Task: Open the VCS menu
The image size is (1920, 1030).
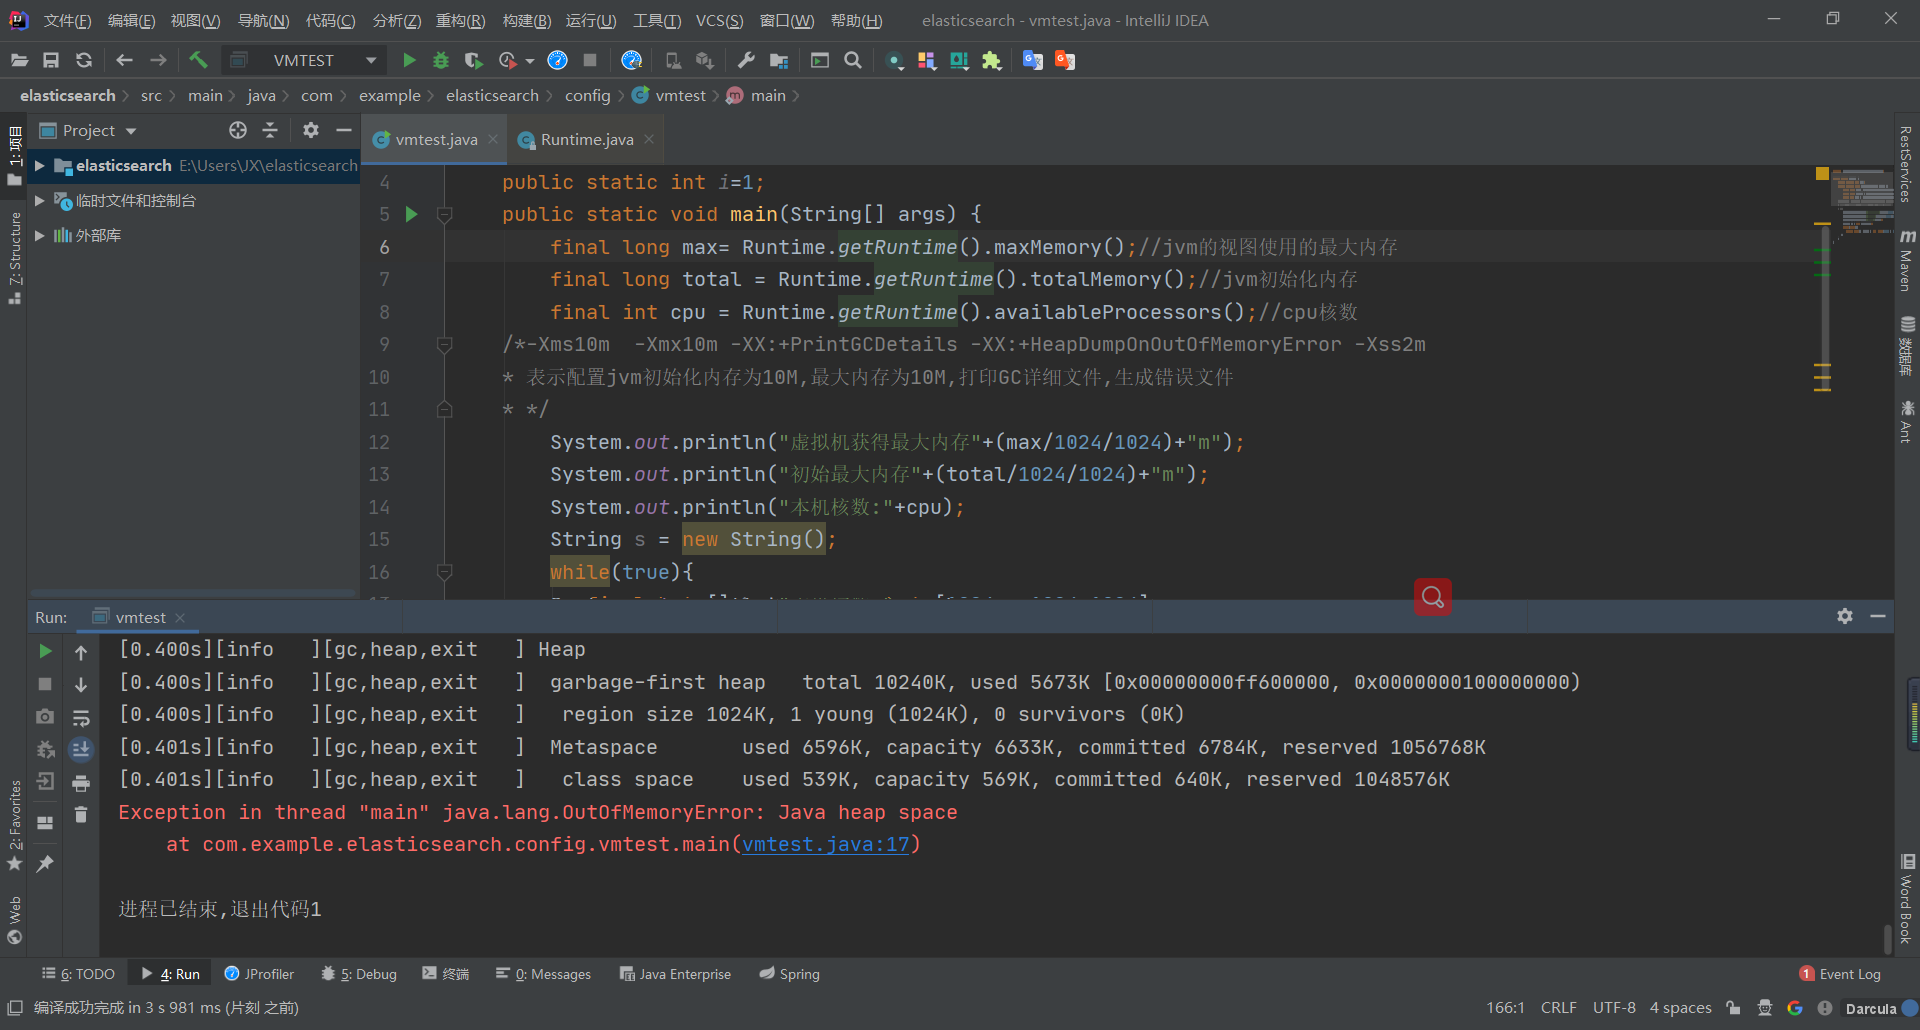Action: click(719, 20)
